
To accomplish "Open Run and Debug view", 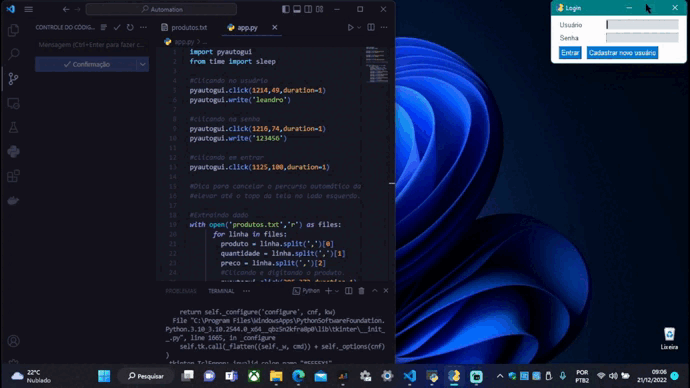I will pos(13,103).
